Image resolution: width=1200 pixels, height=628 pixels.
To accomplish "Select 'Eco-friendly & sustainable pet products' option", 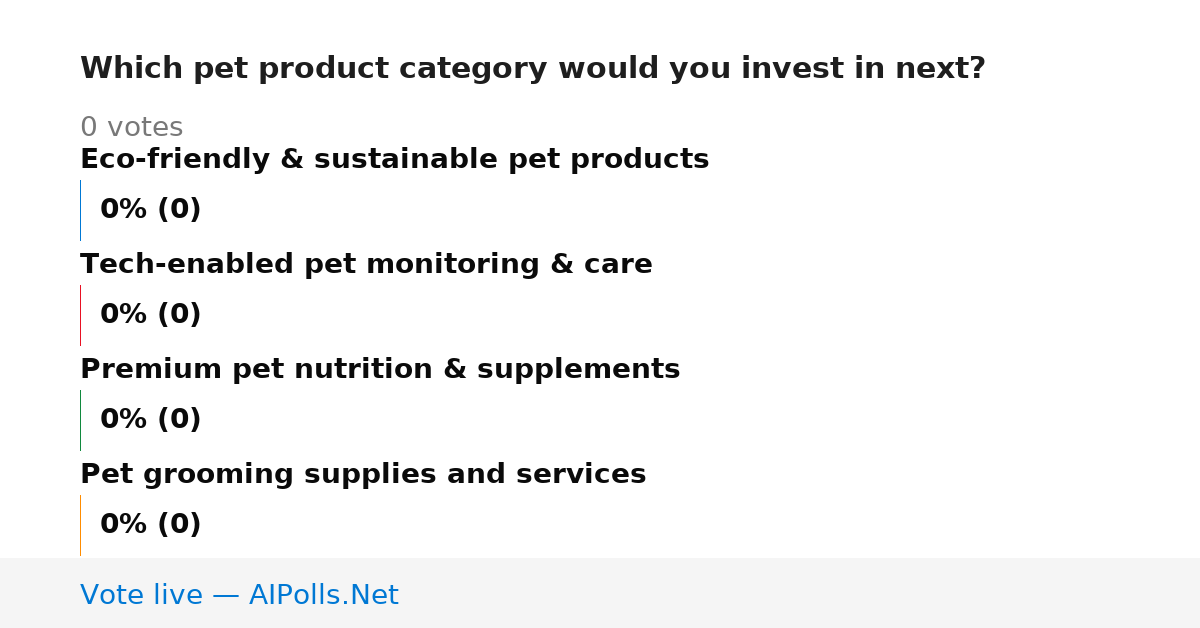I will [395, 160].
